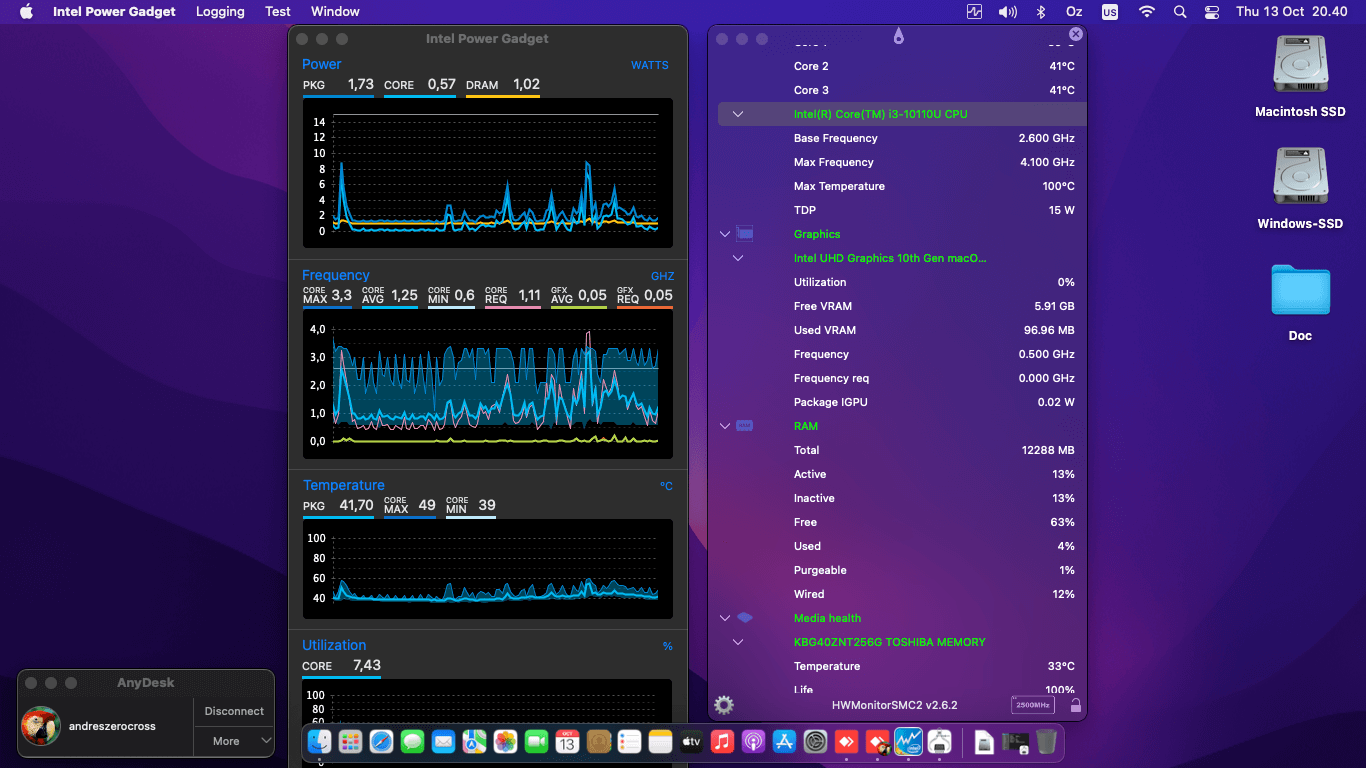The width and height of the screenshot is (1366, 768).
Task: Click the HWMonitorSMC2 chart icon in the Dock
Action: tap(908, 742)
